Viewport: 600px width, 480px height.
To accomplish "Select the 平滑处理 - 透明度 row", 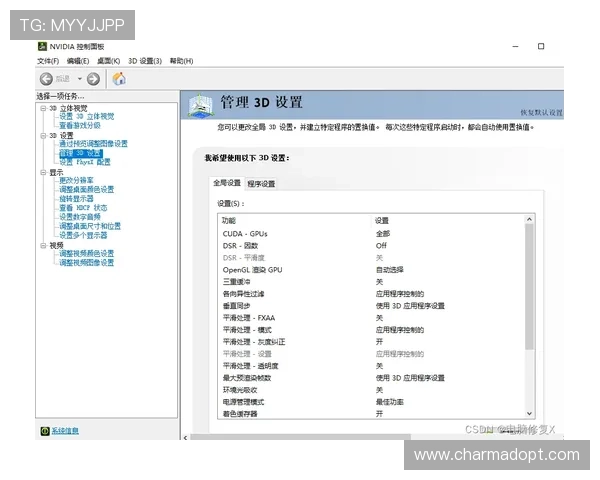I will click(x=371, y=366).
